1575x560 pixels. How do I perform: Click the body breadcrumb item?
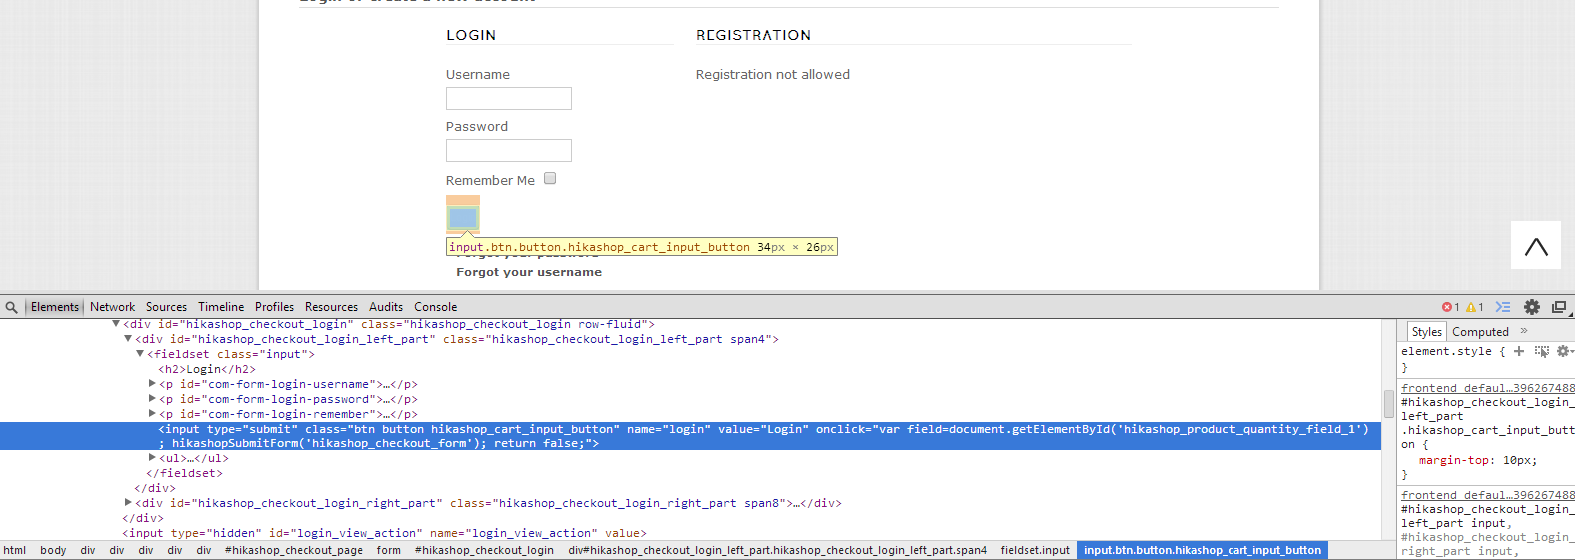coord(53,550)
